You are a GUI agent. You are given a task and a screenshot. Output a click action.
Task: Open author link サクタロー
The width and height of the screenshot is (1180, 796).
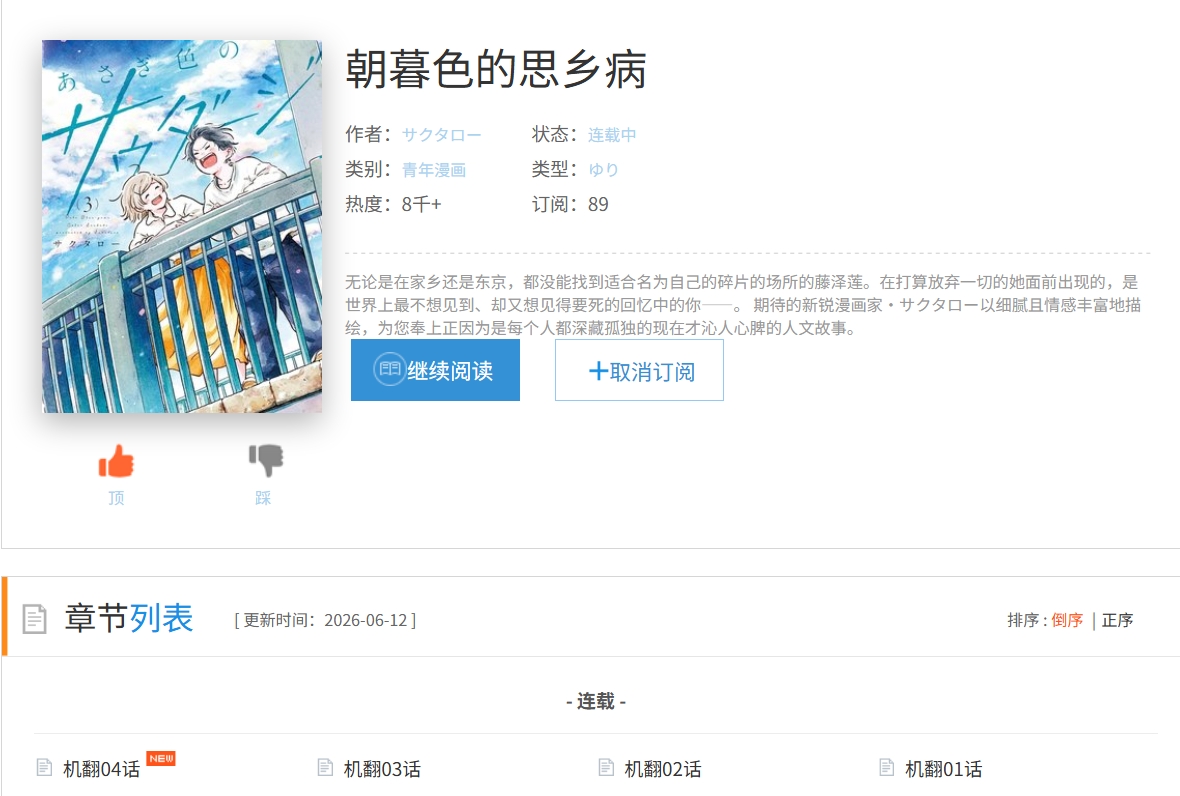coord(442,135)
